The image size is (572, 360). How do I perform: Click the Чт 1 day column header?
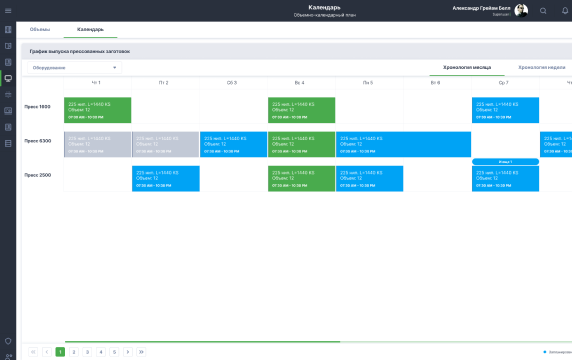(96, 83)
